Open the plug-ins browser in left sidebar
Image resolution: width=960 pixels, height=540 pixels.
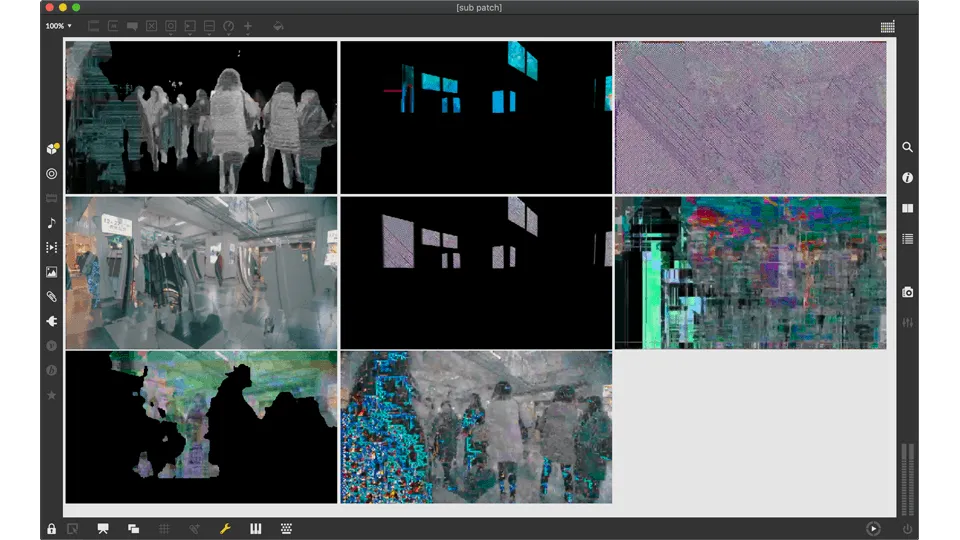51,321
